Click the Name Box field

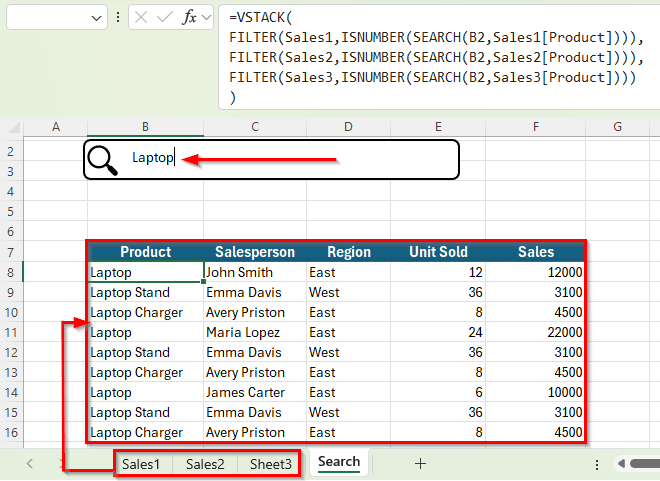coord(57,18)
